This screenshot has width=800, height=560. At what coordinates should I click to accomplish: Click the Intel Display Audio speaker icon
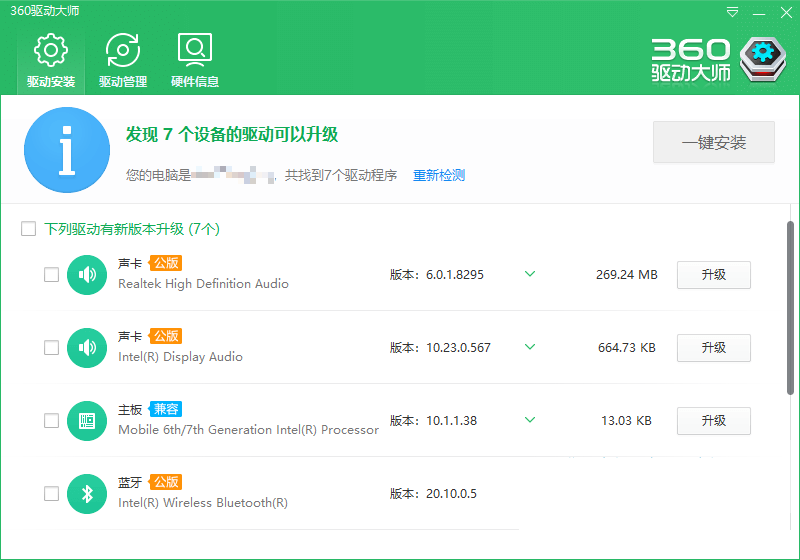coord(87,348)
